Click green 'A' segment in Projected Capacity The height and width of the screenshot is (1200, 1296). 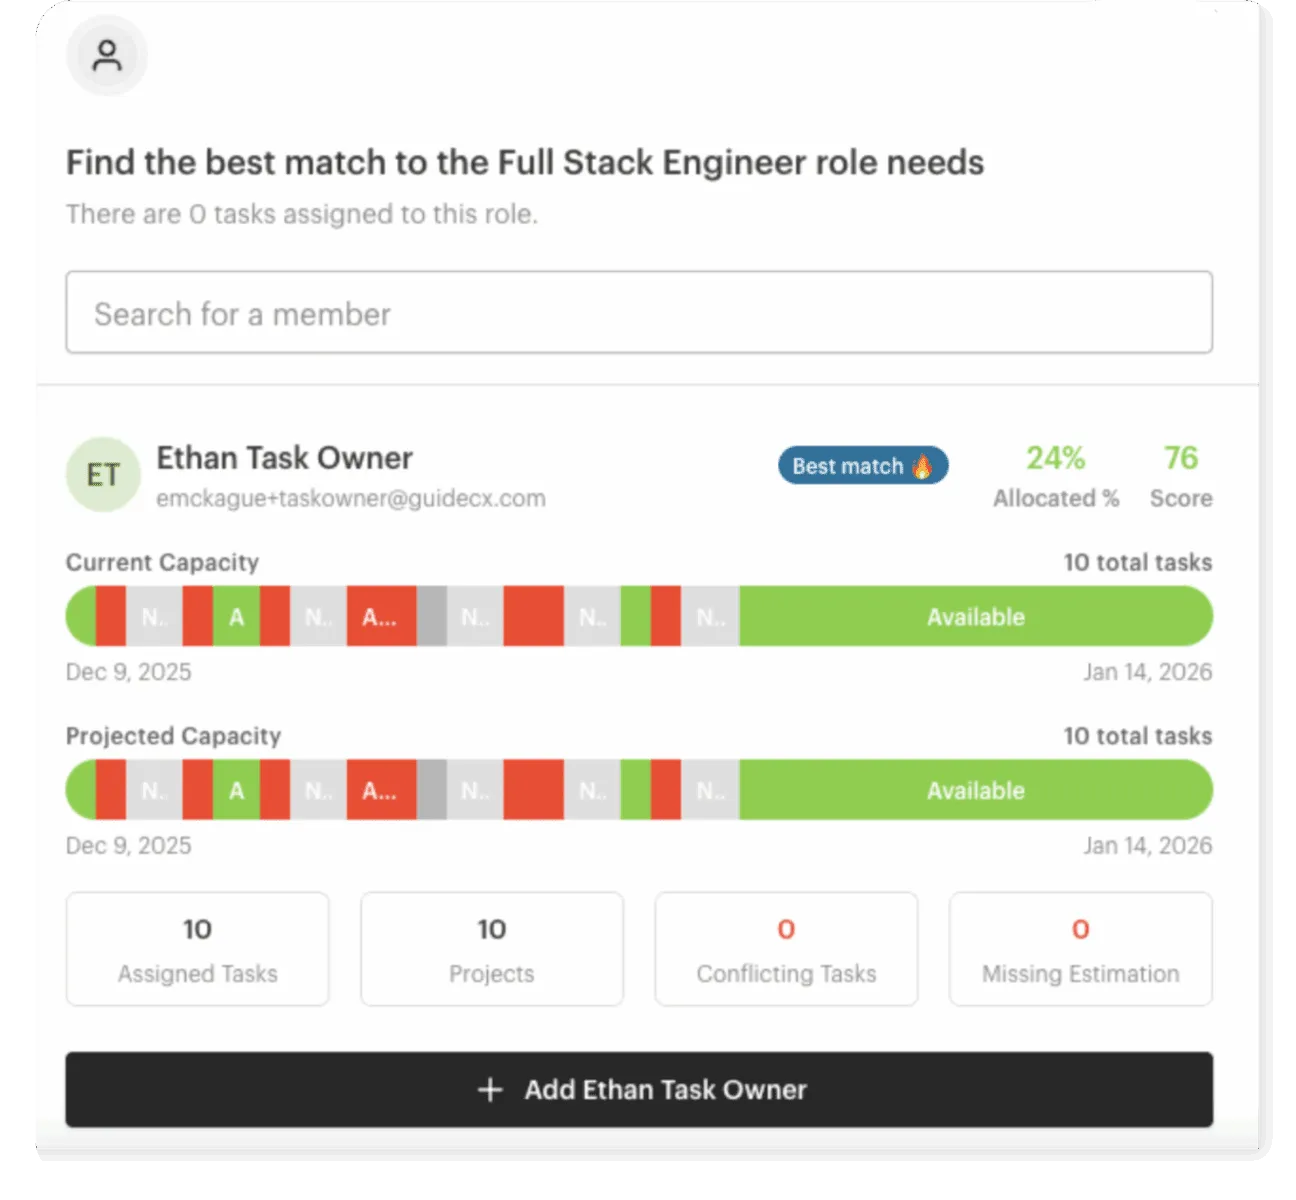pos(236,791)
